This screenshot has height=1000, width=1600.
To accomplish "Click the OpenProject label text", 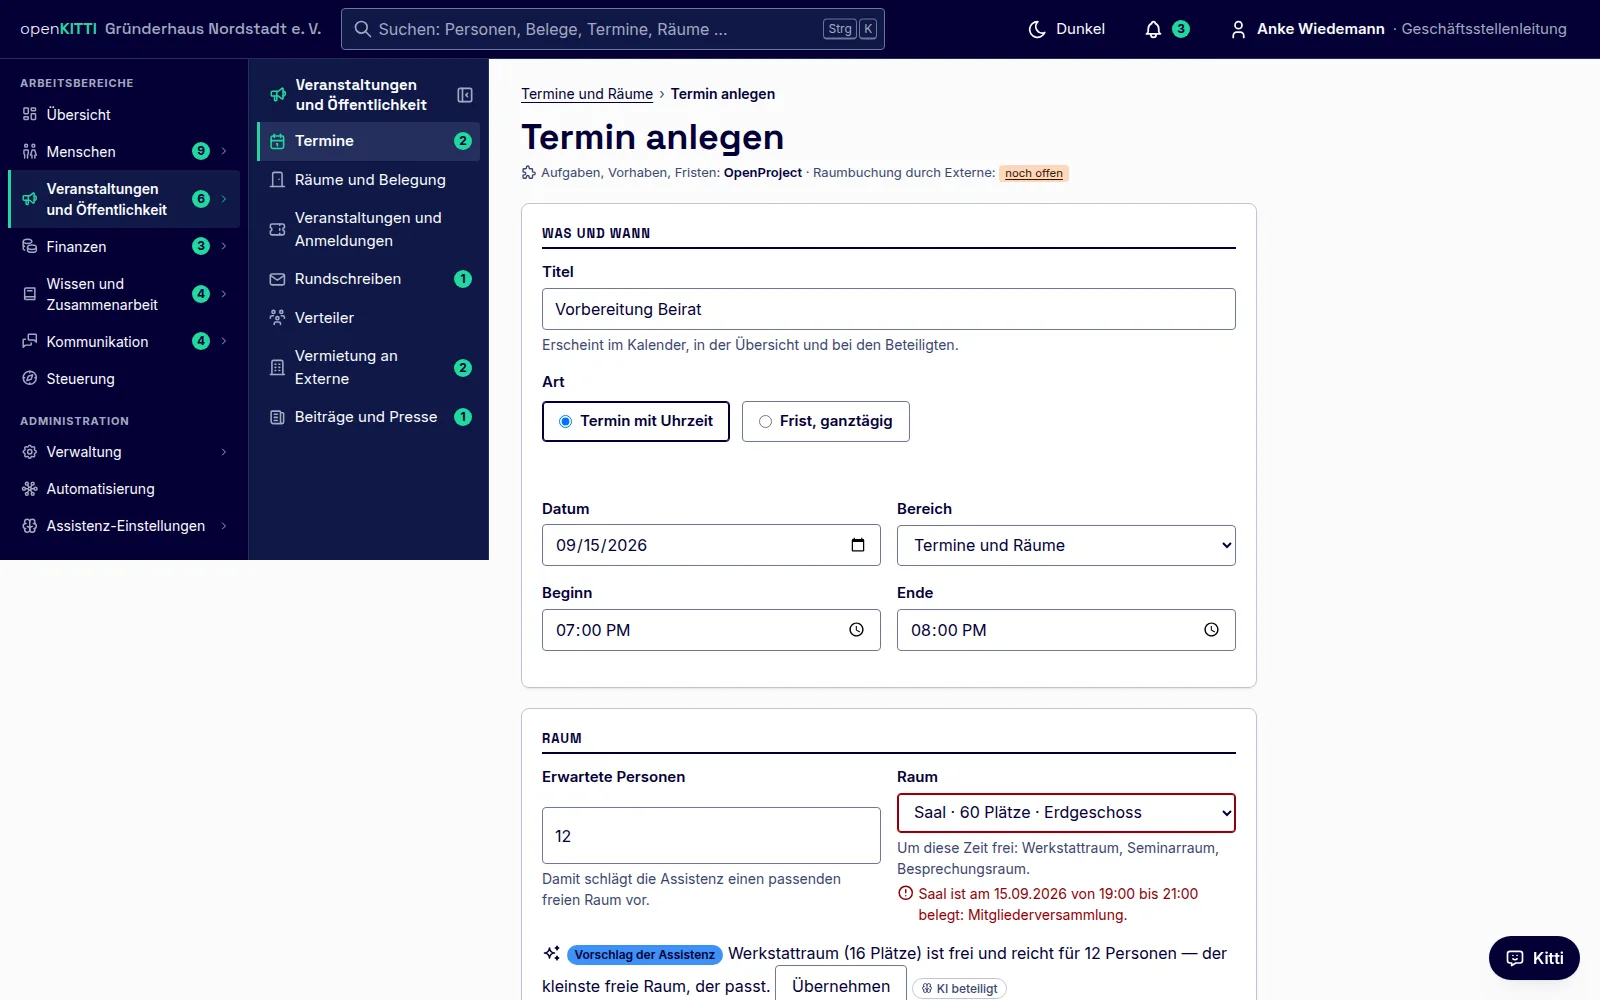I will (763, 173).
